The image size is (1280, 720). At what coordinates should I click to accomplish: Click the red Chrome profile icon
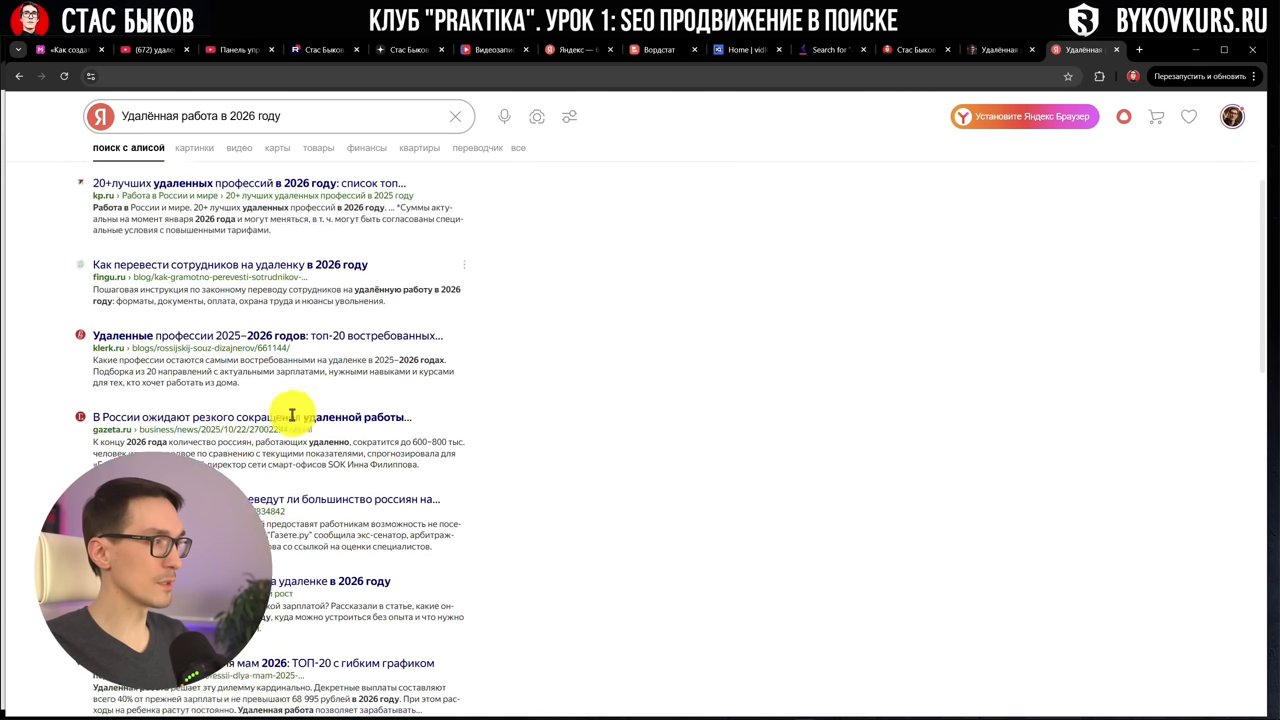tap(1133, 76)
